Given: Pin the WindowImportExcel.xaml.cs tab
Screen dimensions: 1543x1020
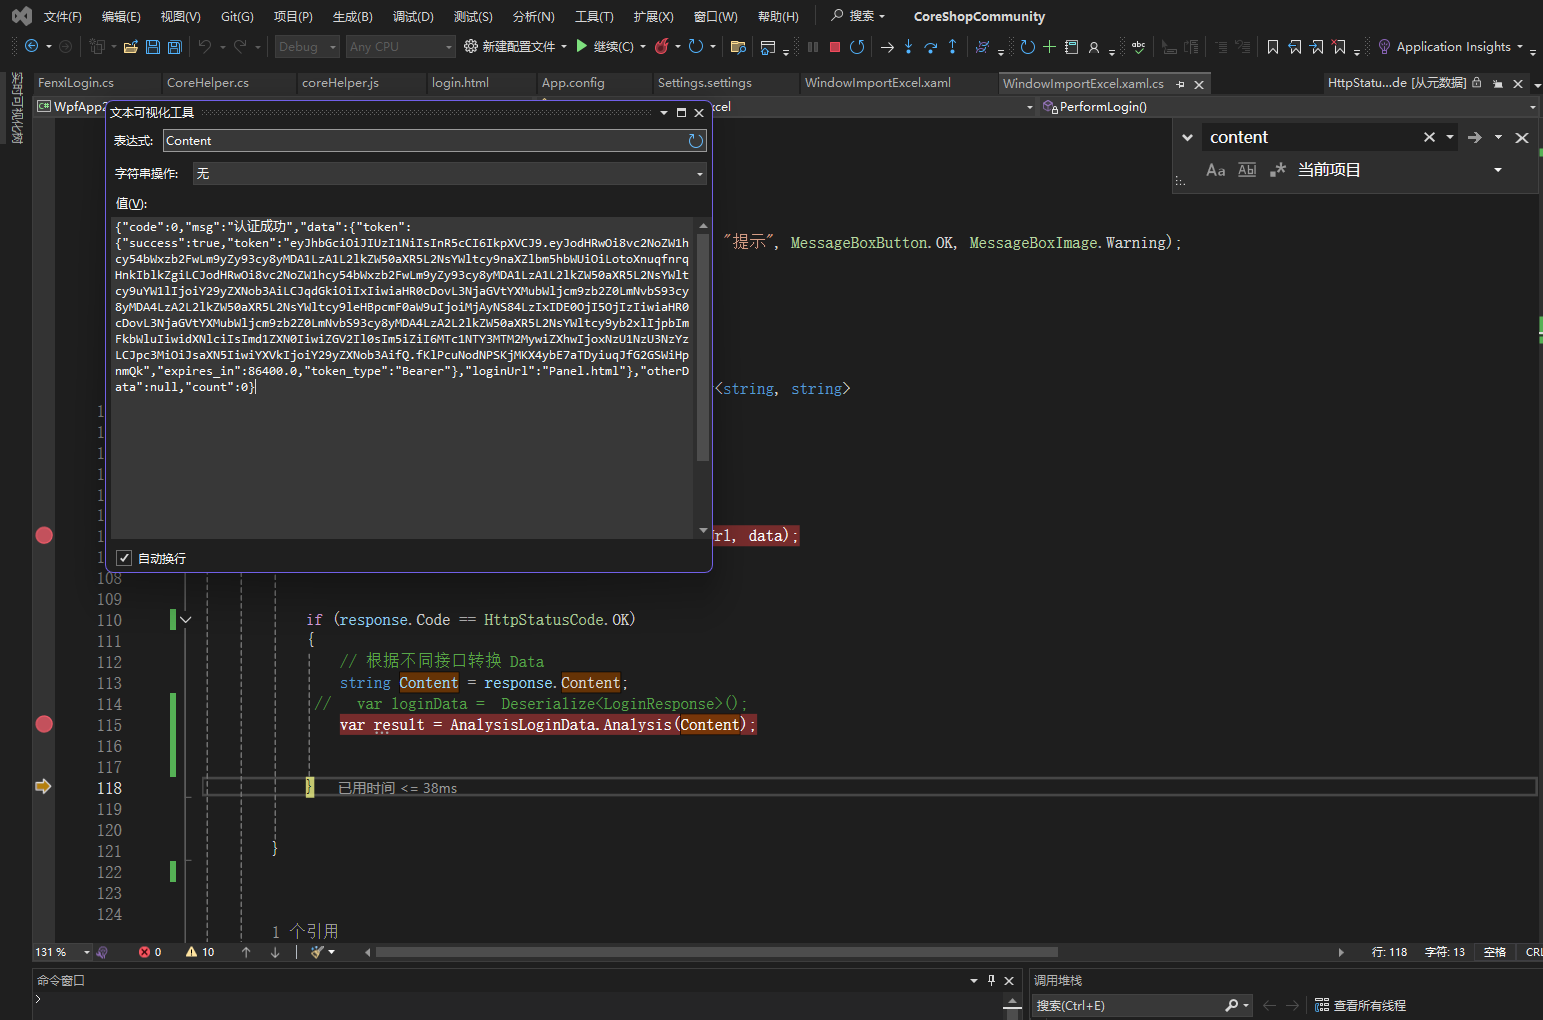Looking at the screenshot, I should (x=1180, y=84).
